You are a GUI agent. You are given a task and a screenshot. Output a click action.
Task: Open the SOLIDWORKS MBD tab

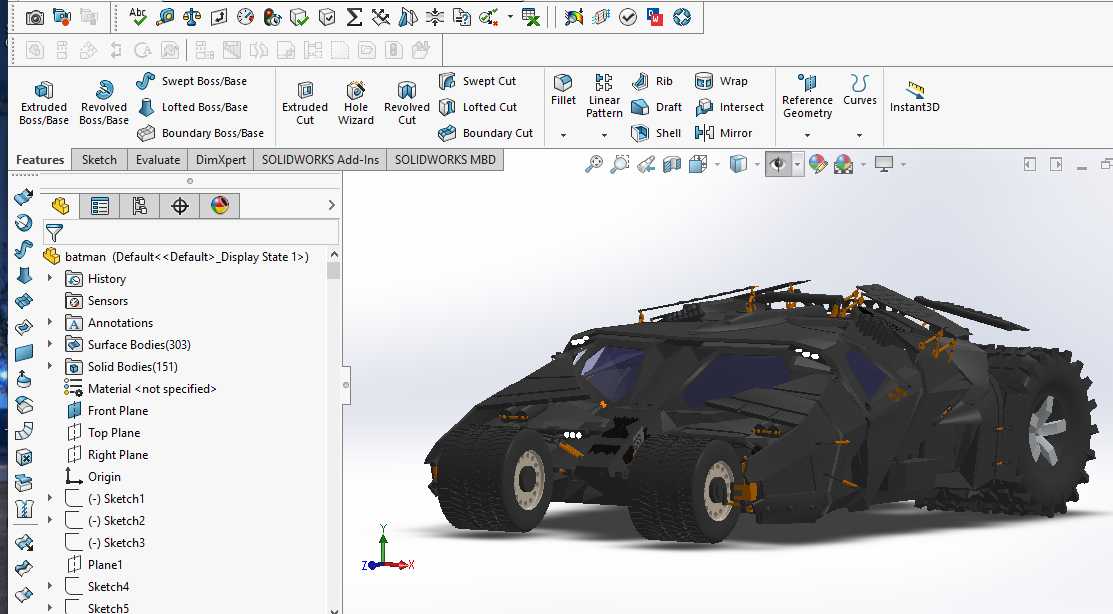point(445,160)
